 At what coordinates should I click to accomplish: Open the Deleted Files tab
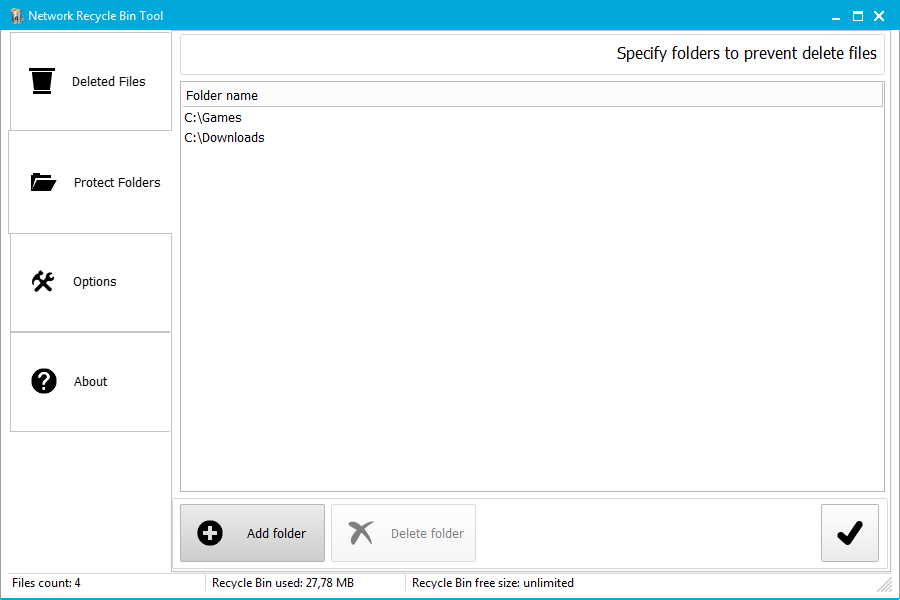(91, 81)
